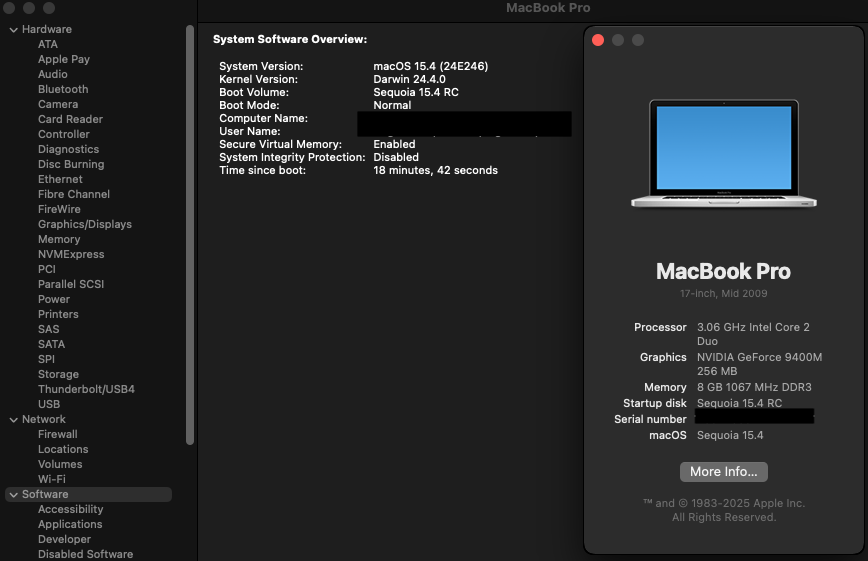868x561 pixels.
Task: Select the Software category row
Action: tap(89, 495)
